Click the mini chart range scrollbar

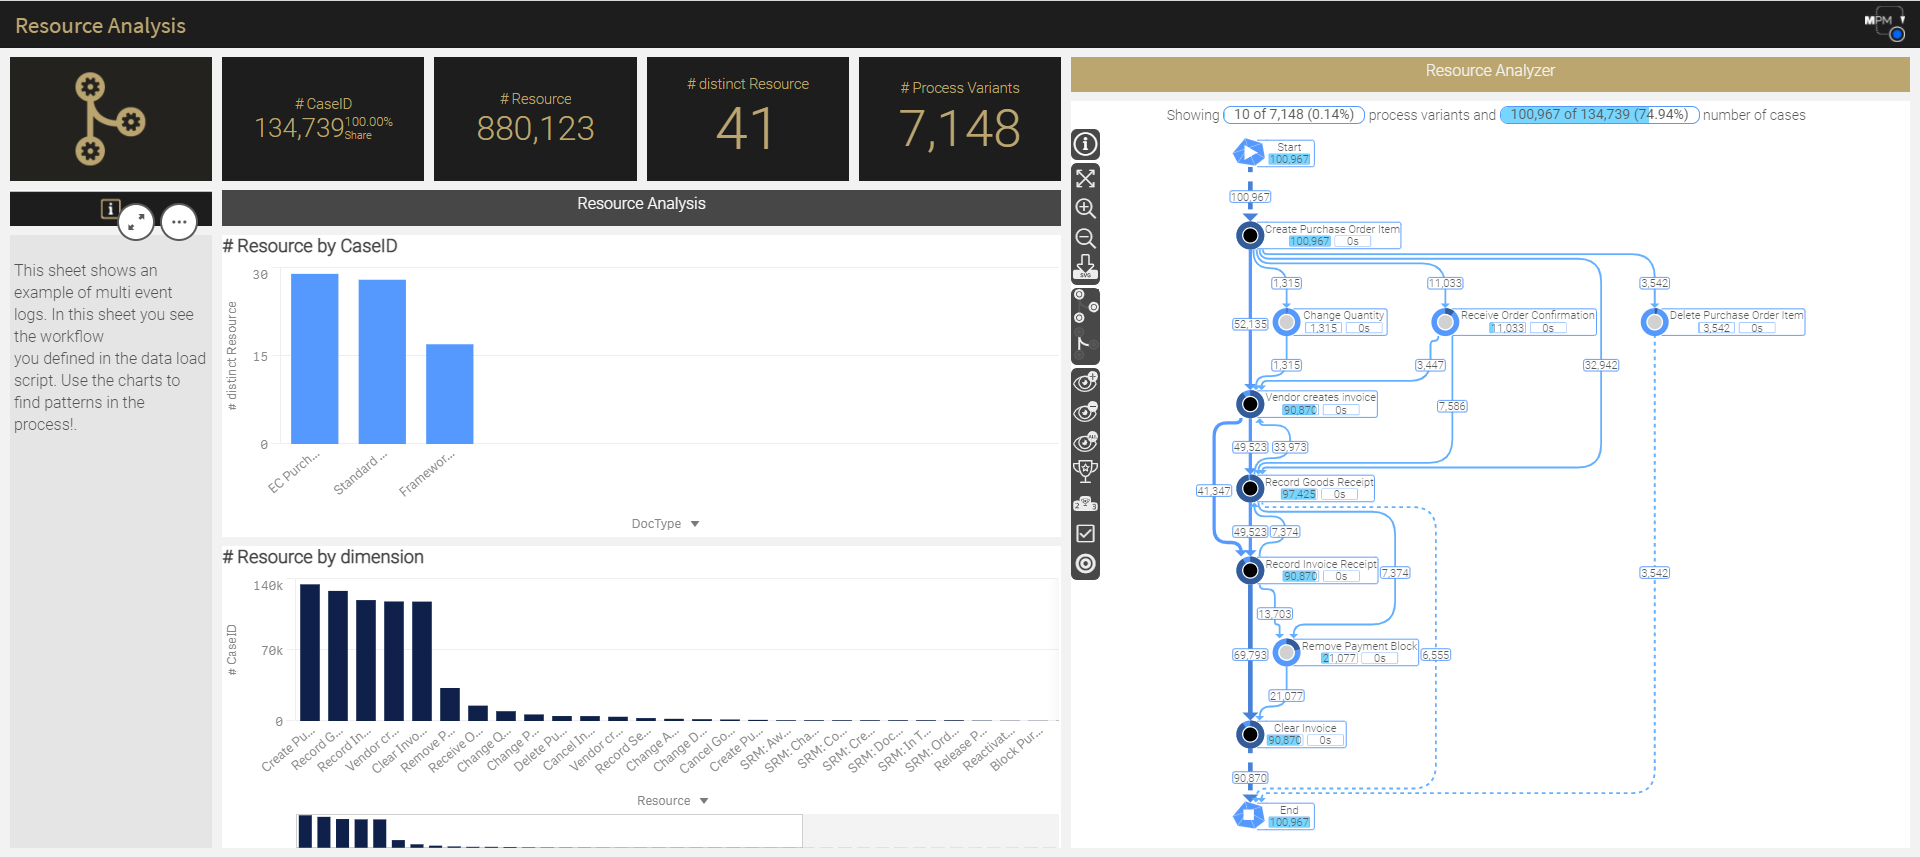549,831
